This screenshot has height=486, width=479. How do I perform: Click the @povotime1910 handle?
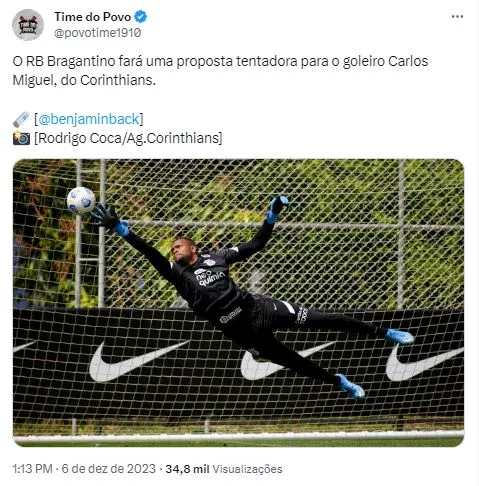[x=98, y=33]
